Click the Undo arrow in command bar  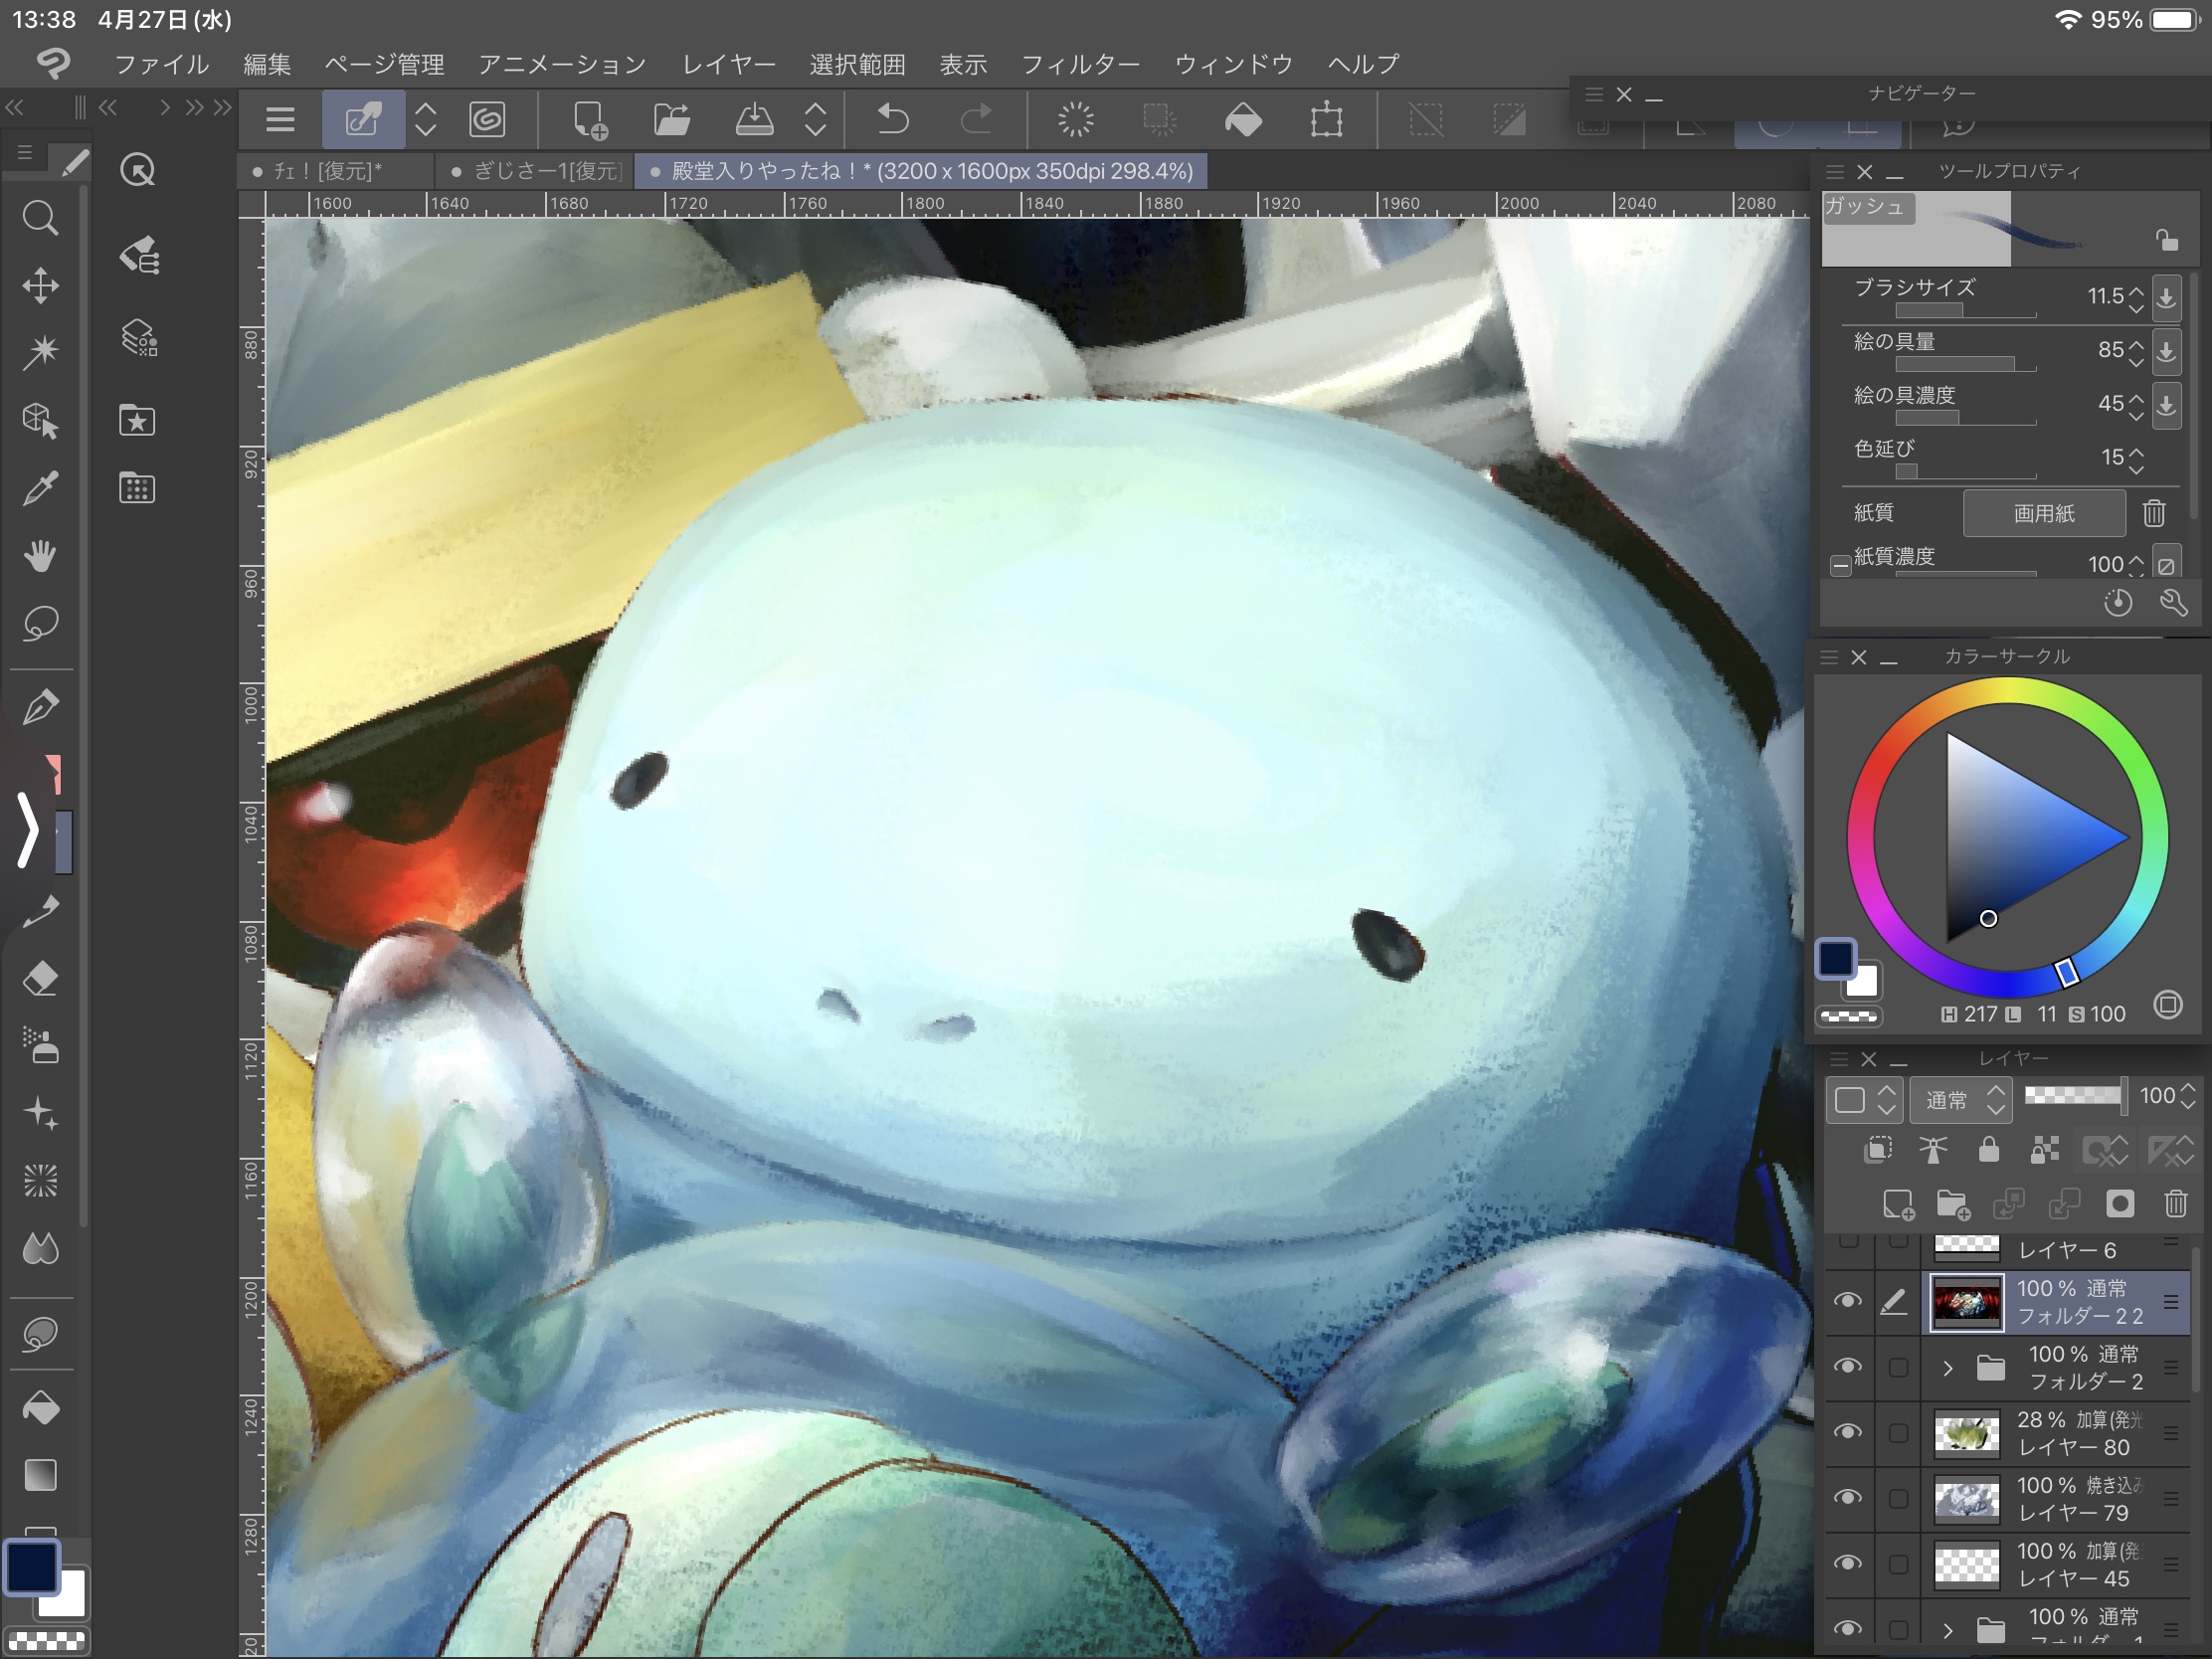point(893,120)
